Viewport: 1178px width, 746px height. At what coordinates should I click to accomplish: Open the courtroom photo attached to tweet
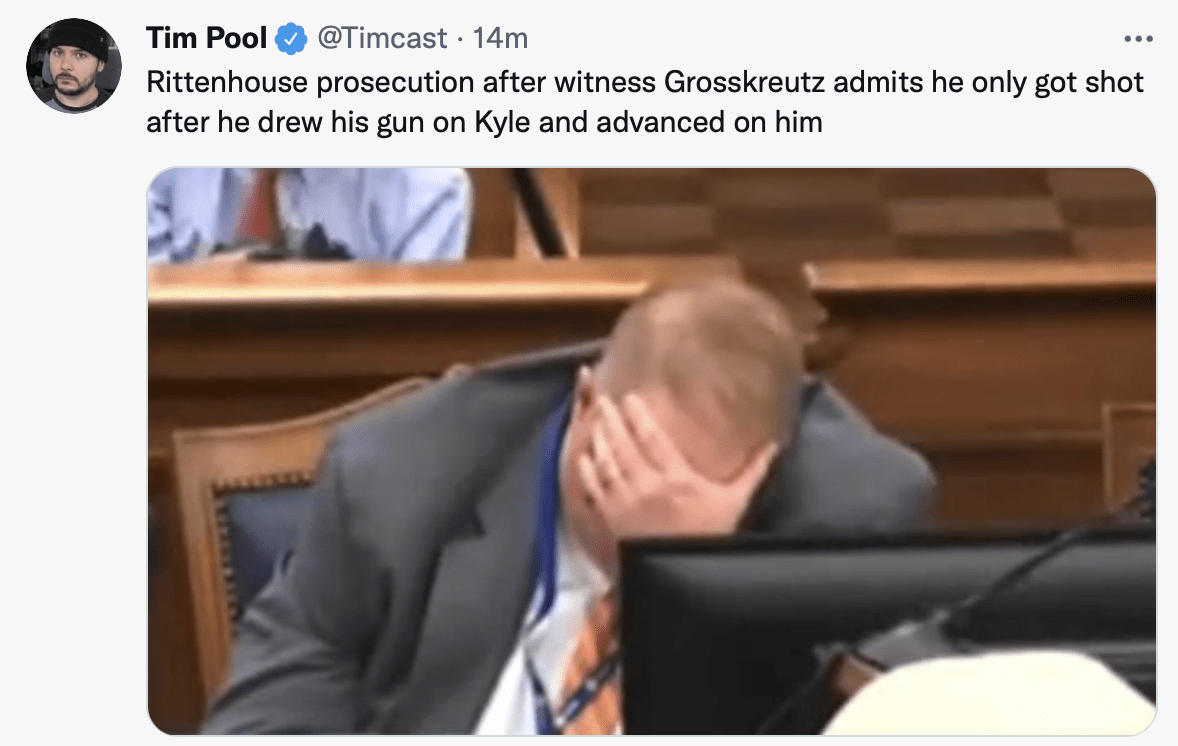pyautogui.click(x=651, y=451)
